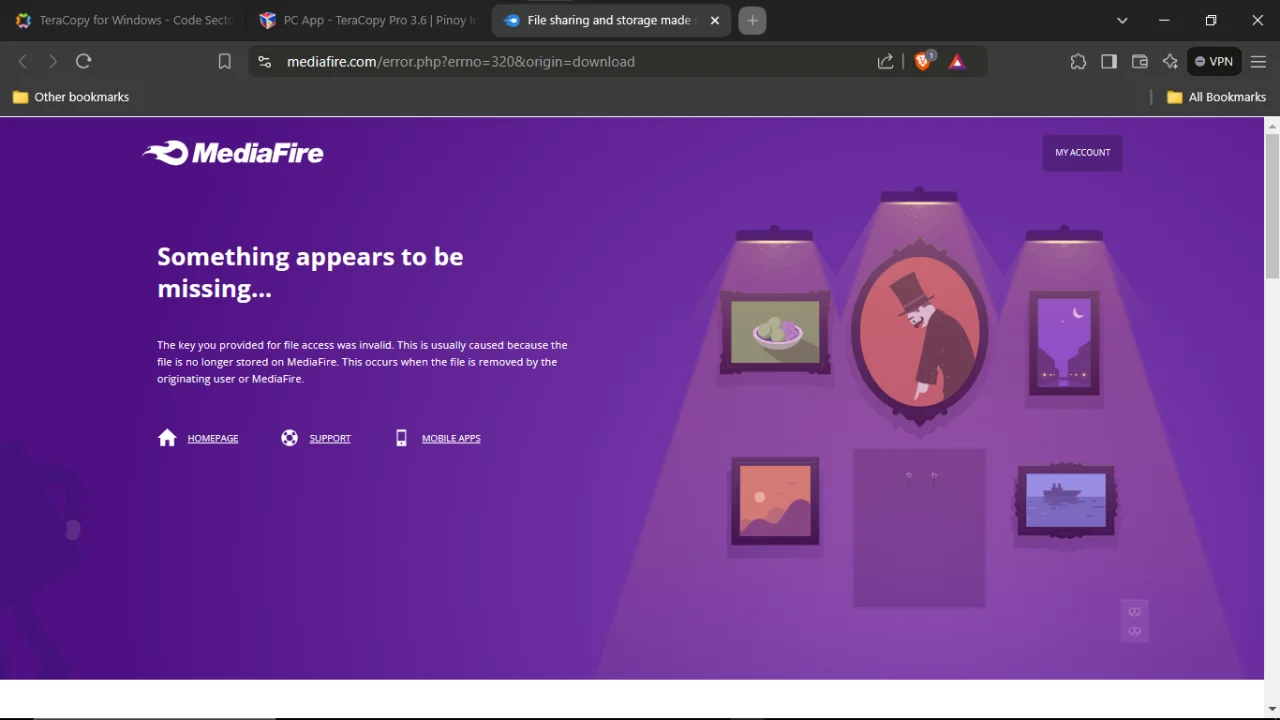Click the scrollbar up arrow

[x=1272, y=125]
